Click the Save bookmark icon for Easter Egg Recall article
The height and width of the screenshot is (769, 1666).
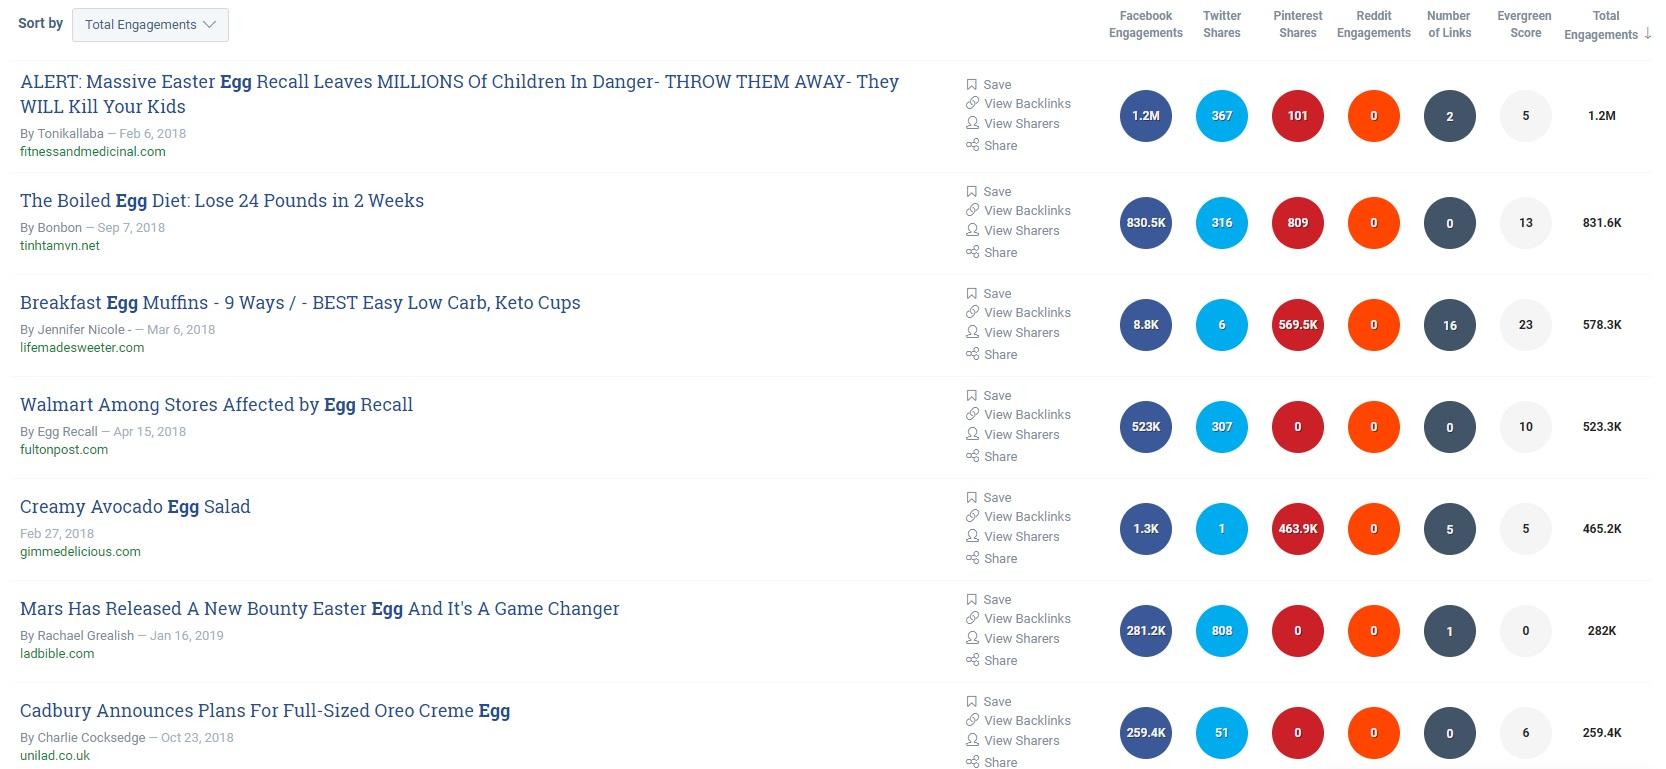tap(971, 85)
